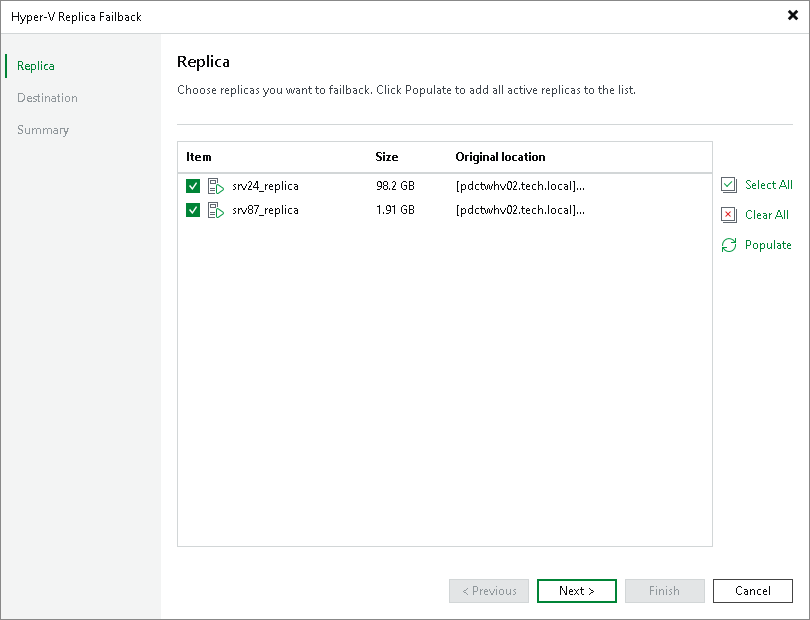Open the Replica wizard step
Image resolution: width=810 pixels, height=620 pixels.
[36, 66]
